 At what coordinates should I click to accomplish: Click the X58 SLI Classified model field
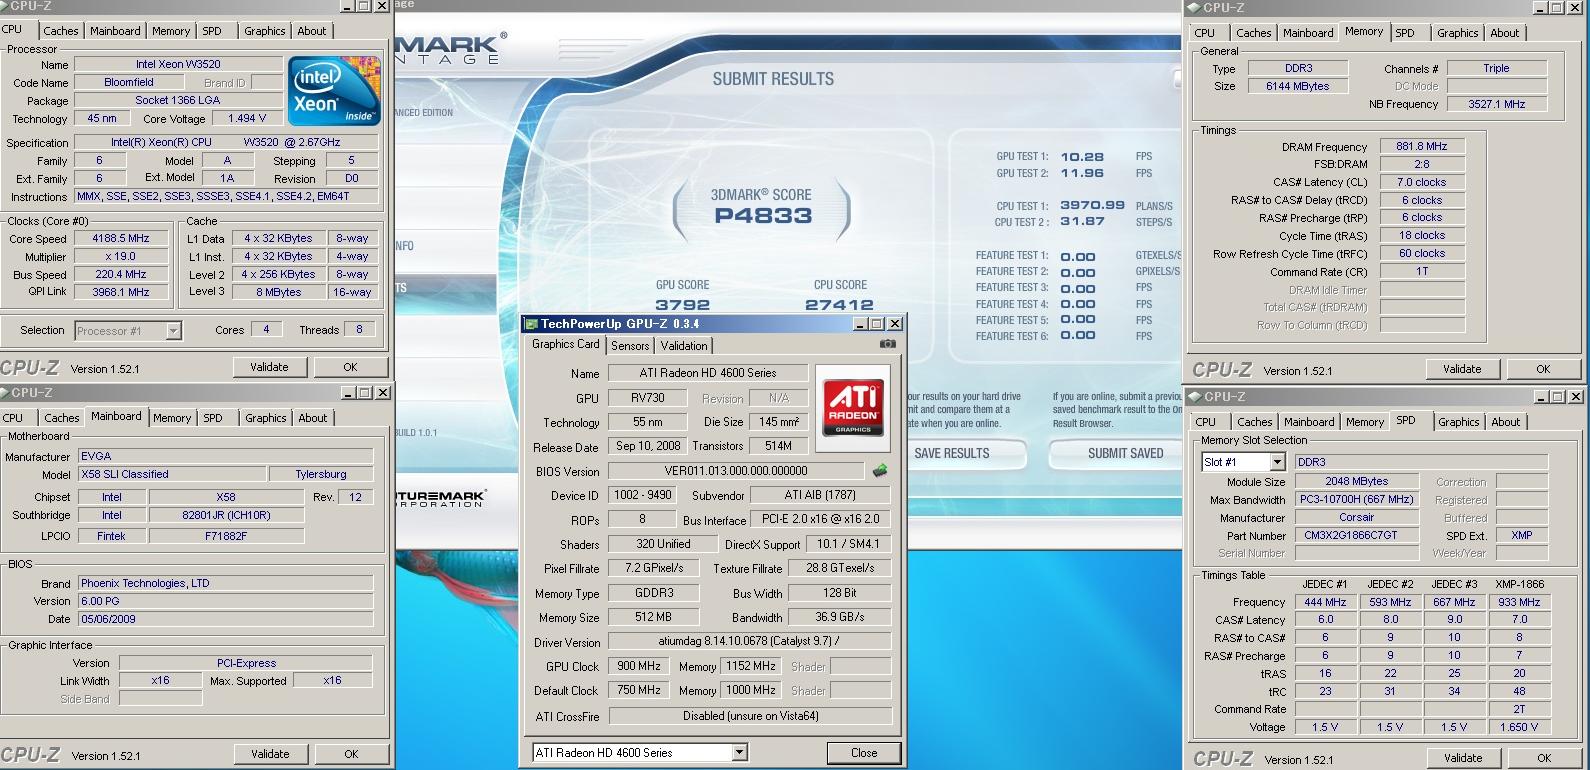point(172,475)
